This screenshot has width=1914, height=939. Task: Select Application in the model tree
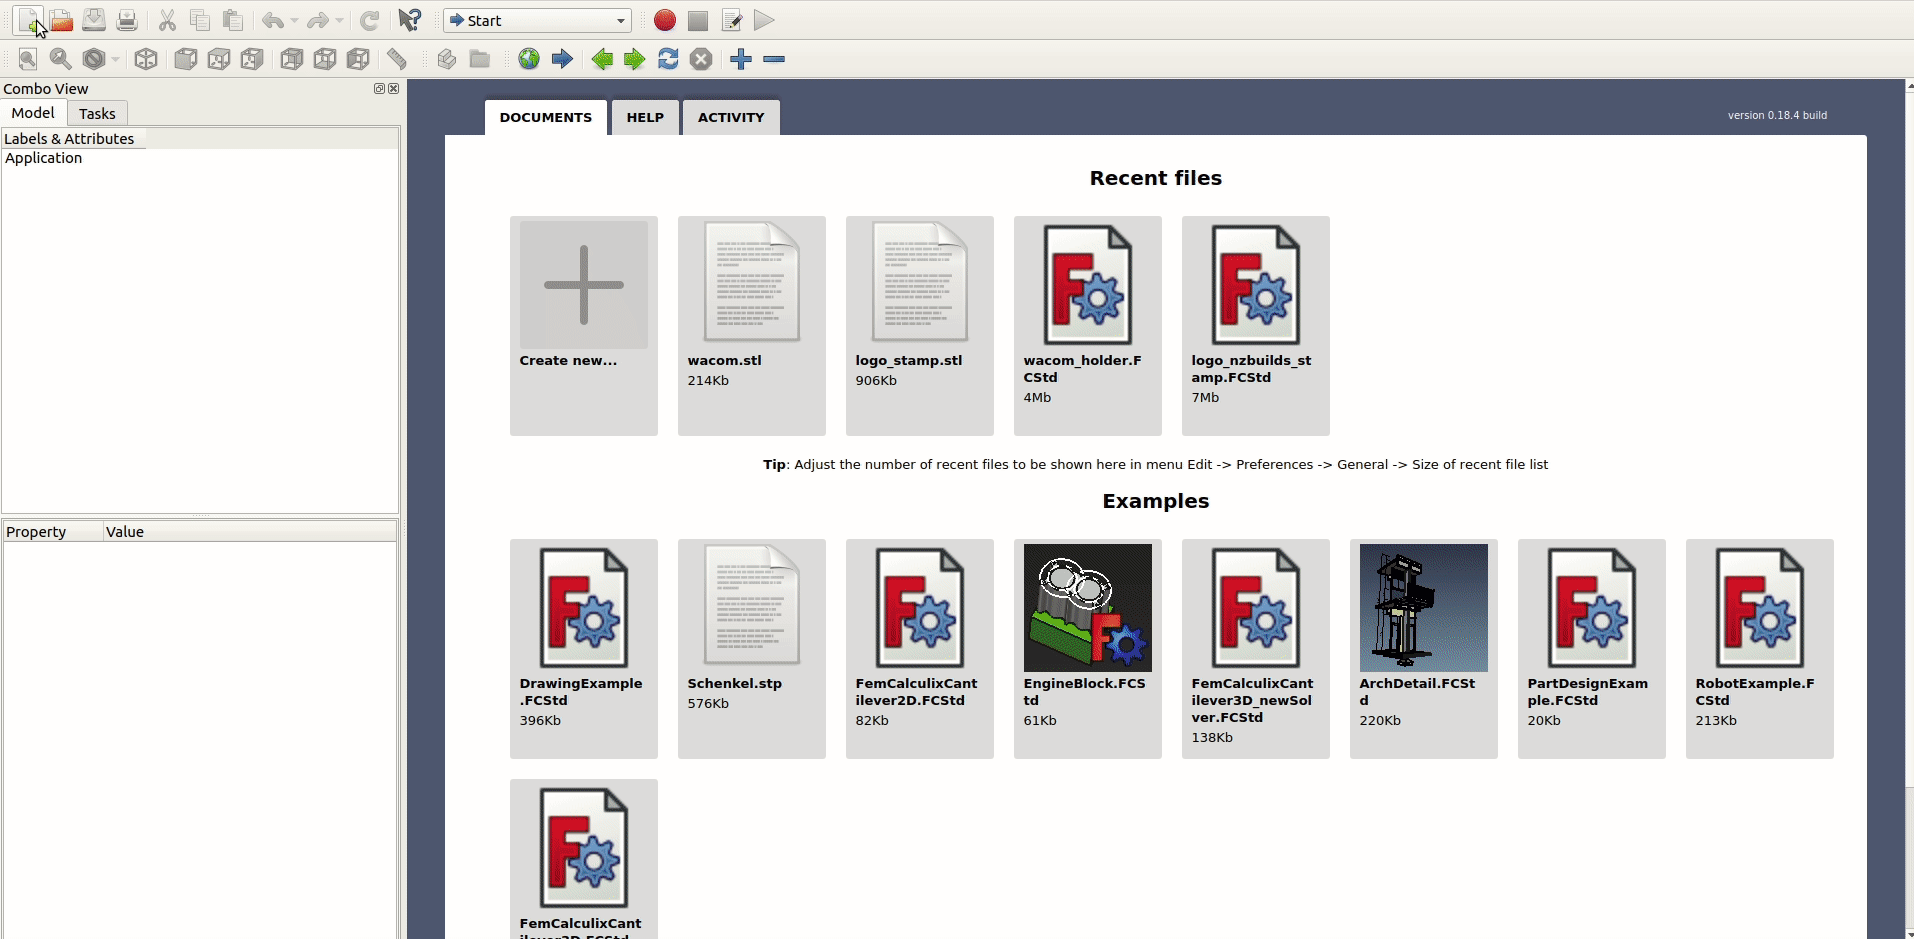pyautogui.click(x=44, y=158)
